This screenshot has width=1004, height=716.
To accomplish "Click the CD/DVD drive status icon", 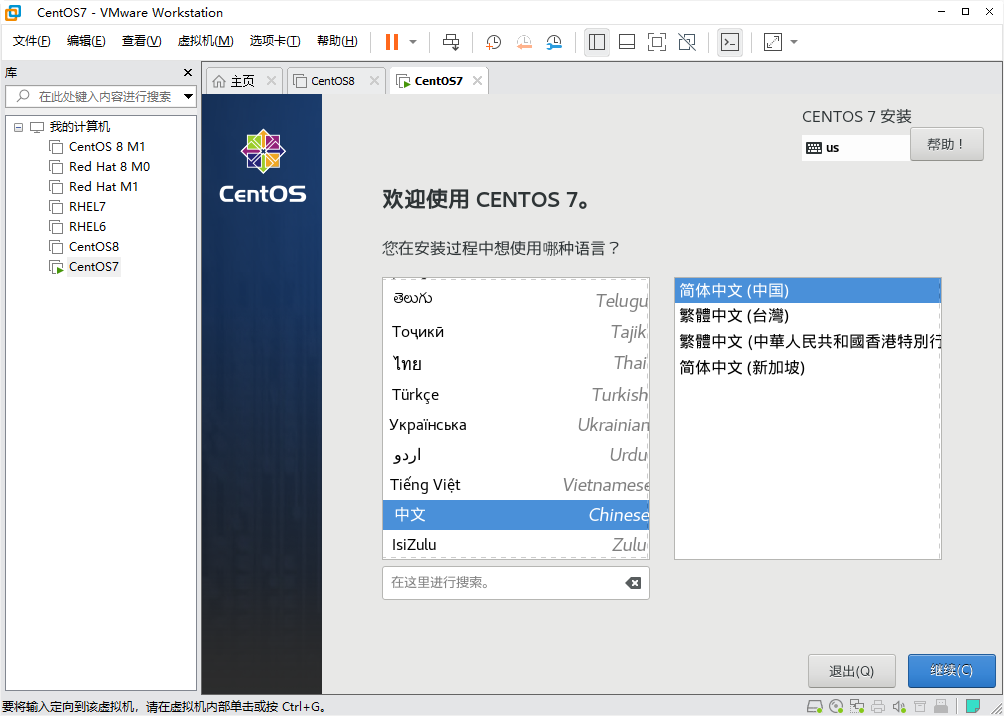I will click(836, 707).
